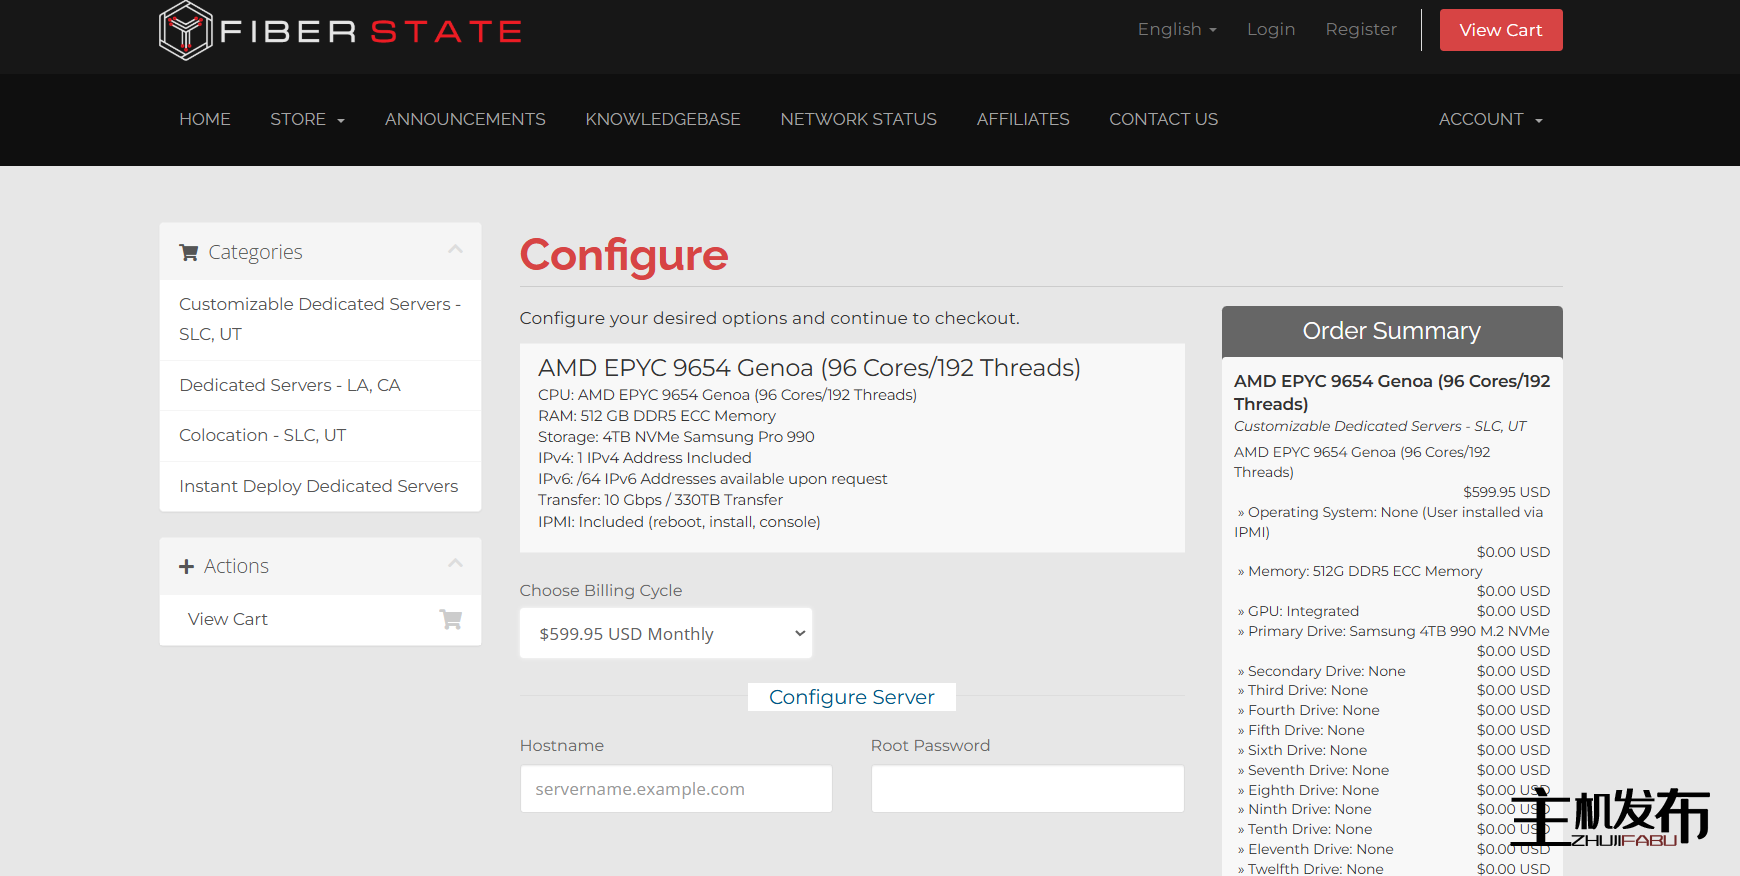Click the Categories shopping cart icon

pos(188,253)
